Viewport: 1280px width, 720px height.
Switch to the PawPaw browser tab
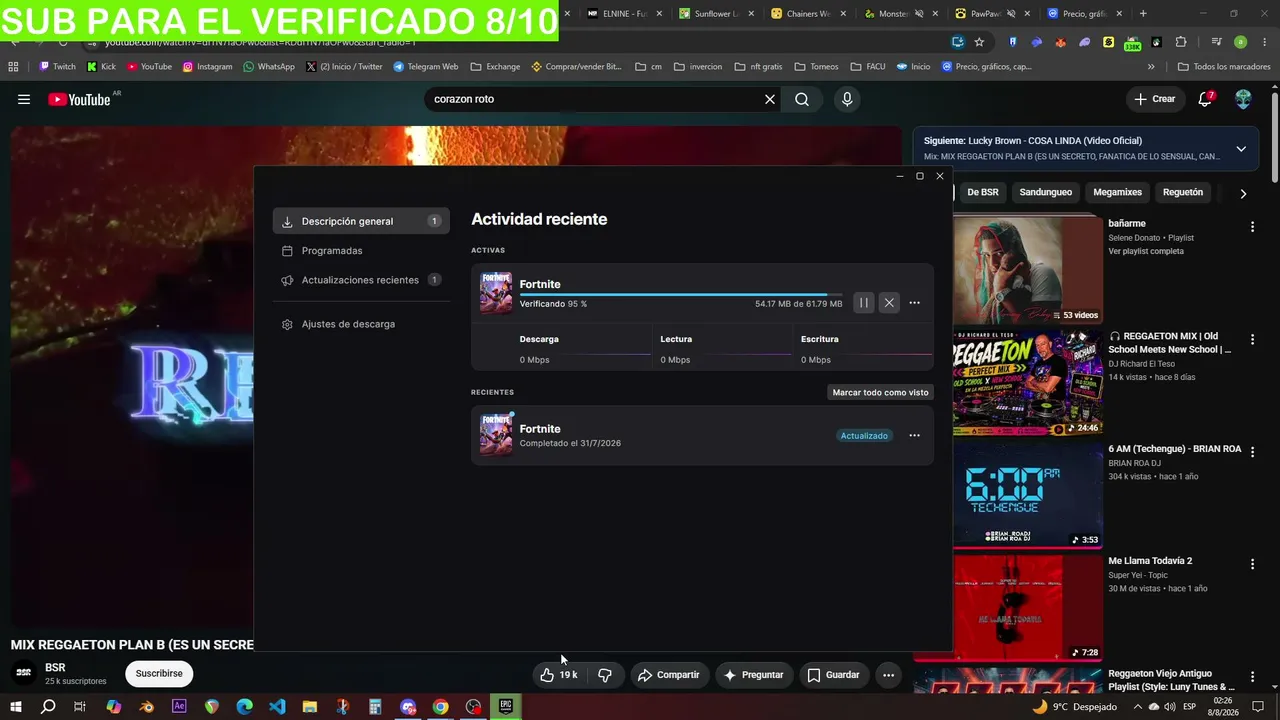pos(989,14)
